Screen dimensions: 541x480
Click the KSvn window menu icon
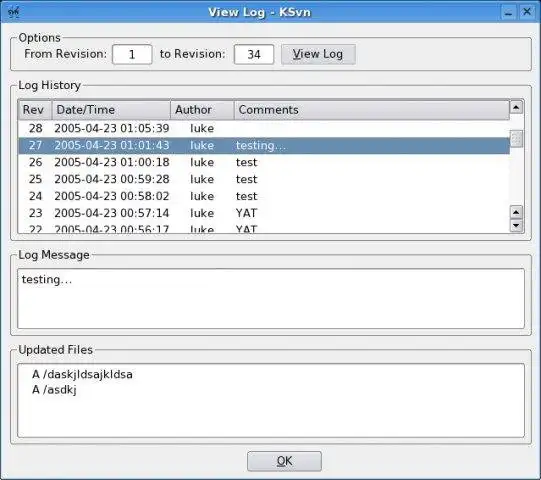tap(13, 12)
